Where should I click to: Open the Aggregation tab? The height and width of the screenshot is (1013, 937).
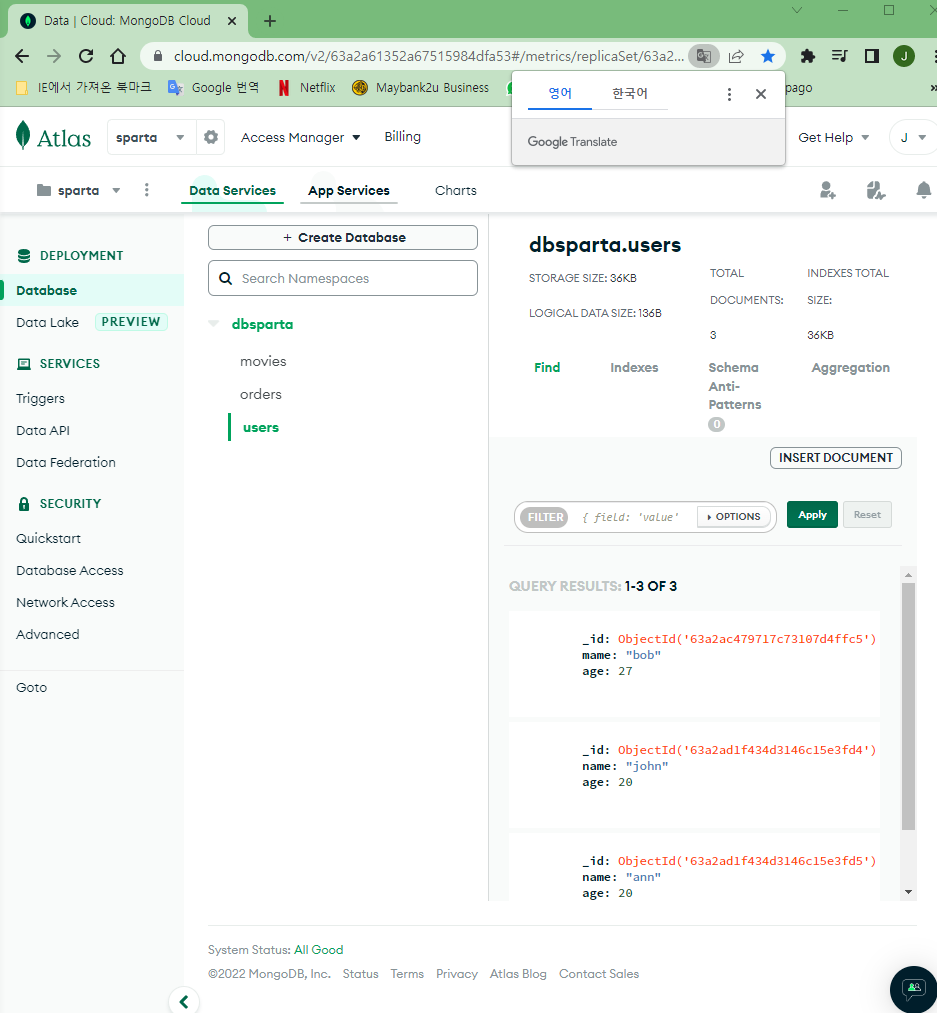point(850,367)
